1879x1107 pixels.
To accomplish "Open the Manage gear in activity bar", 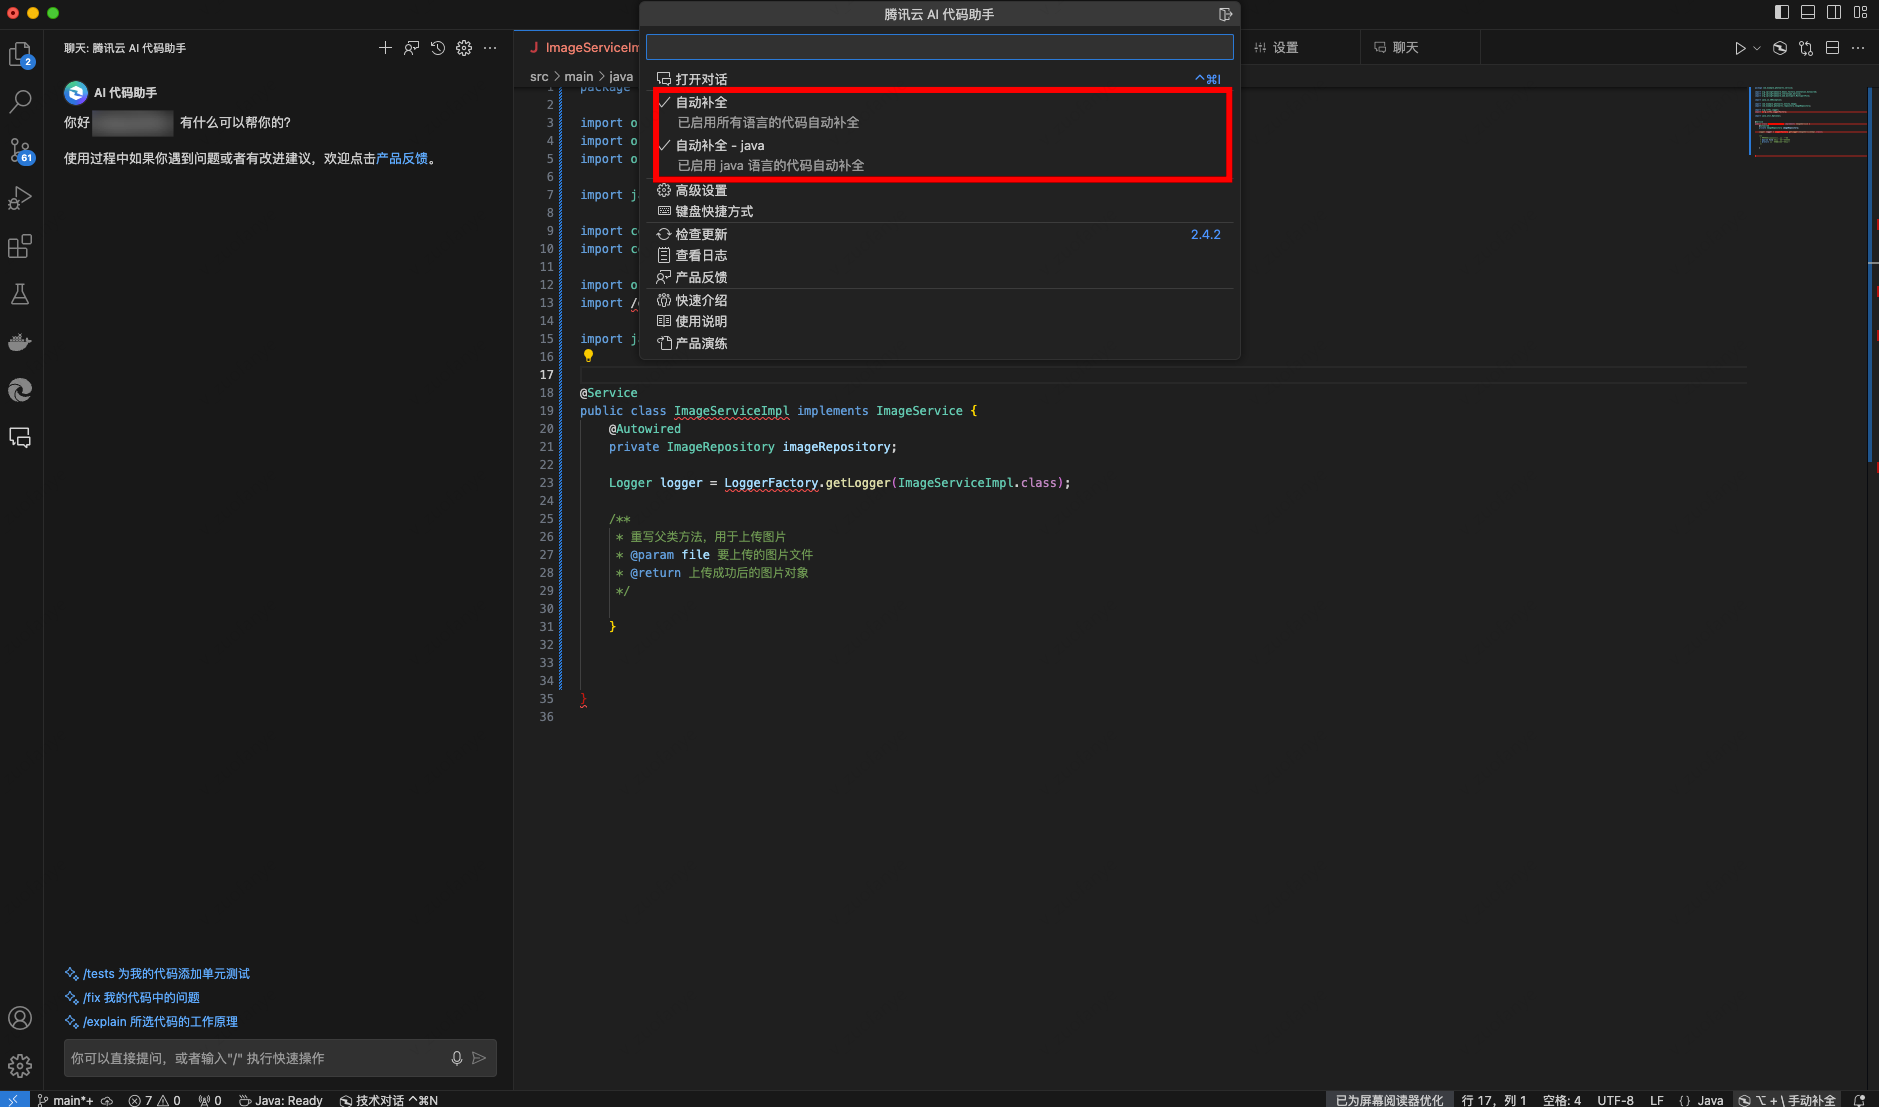I will pyautogui.click(x=20, y=1066).
